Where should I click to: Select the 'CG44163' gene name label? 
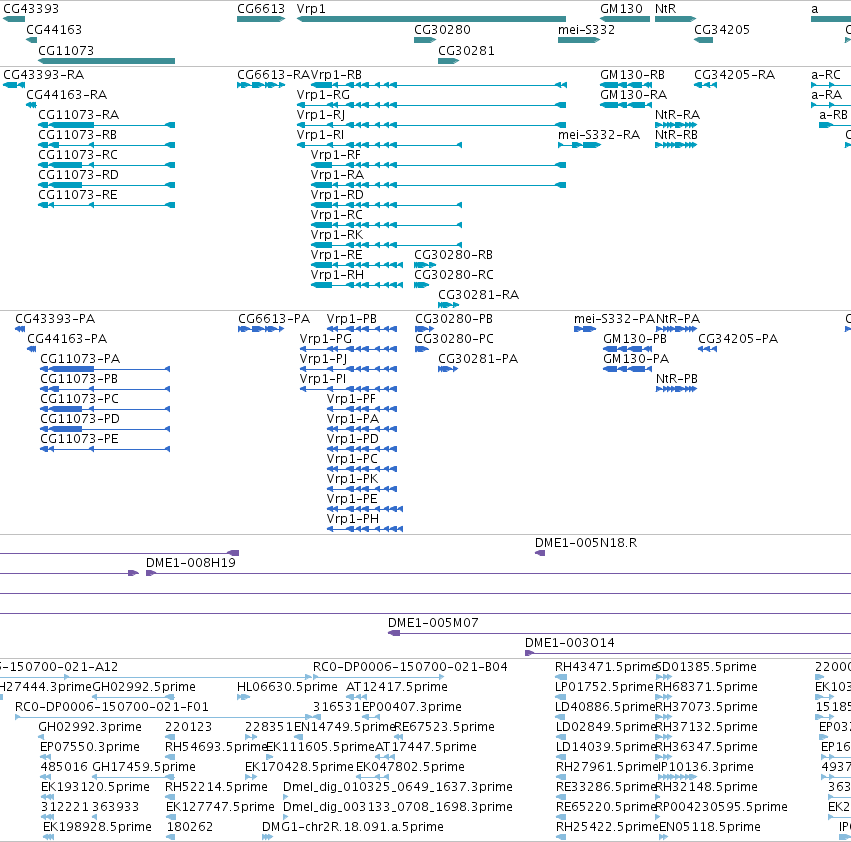pos(54,30)
